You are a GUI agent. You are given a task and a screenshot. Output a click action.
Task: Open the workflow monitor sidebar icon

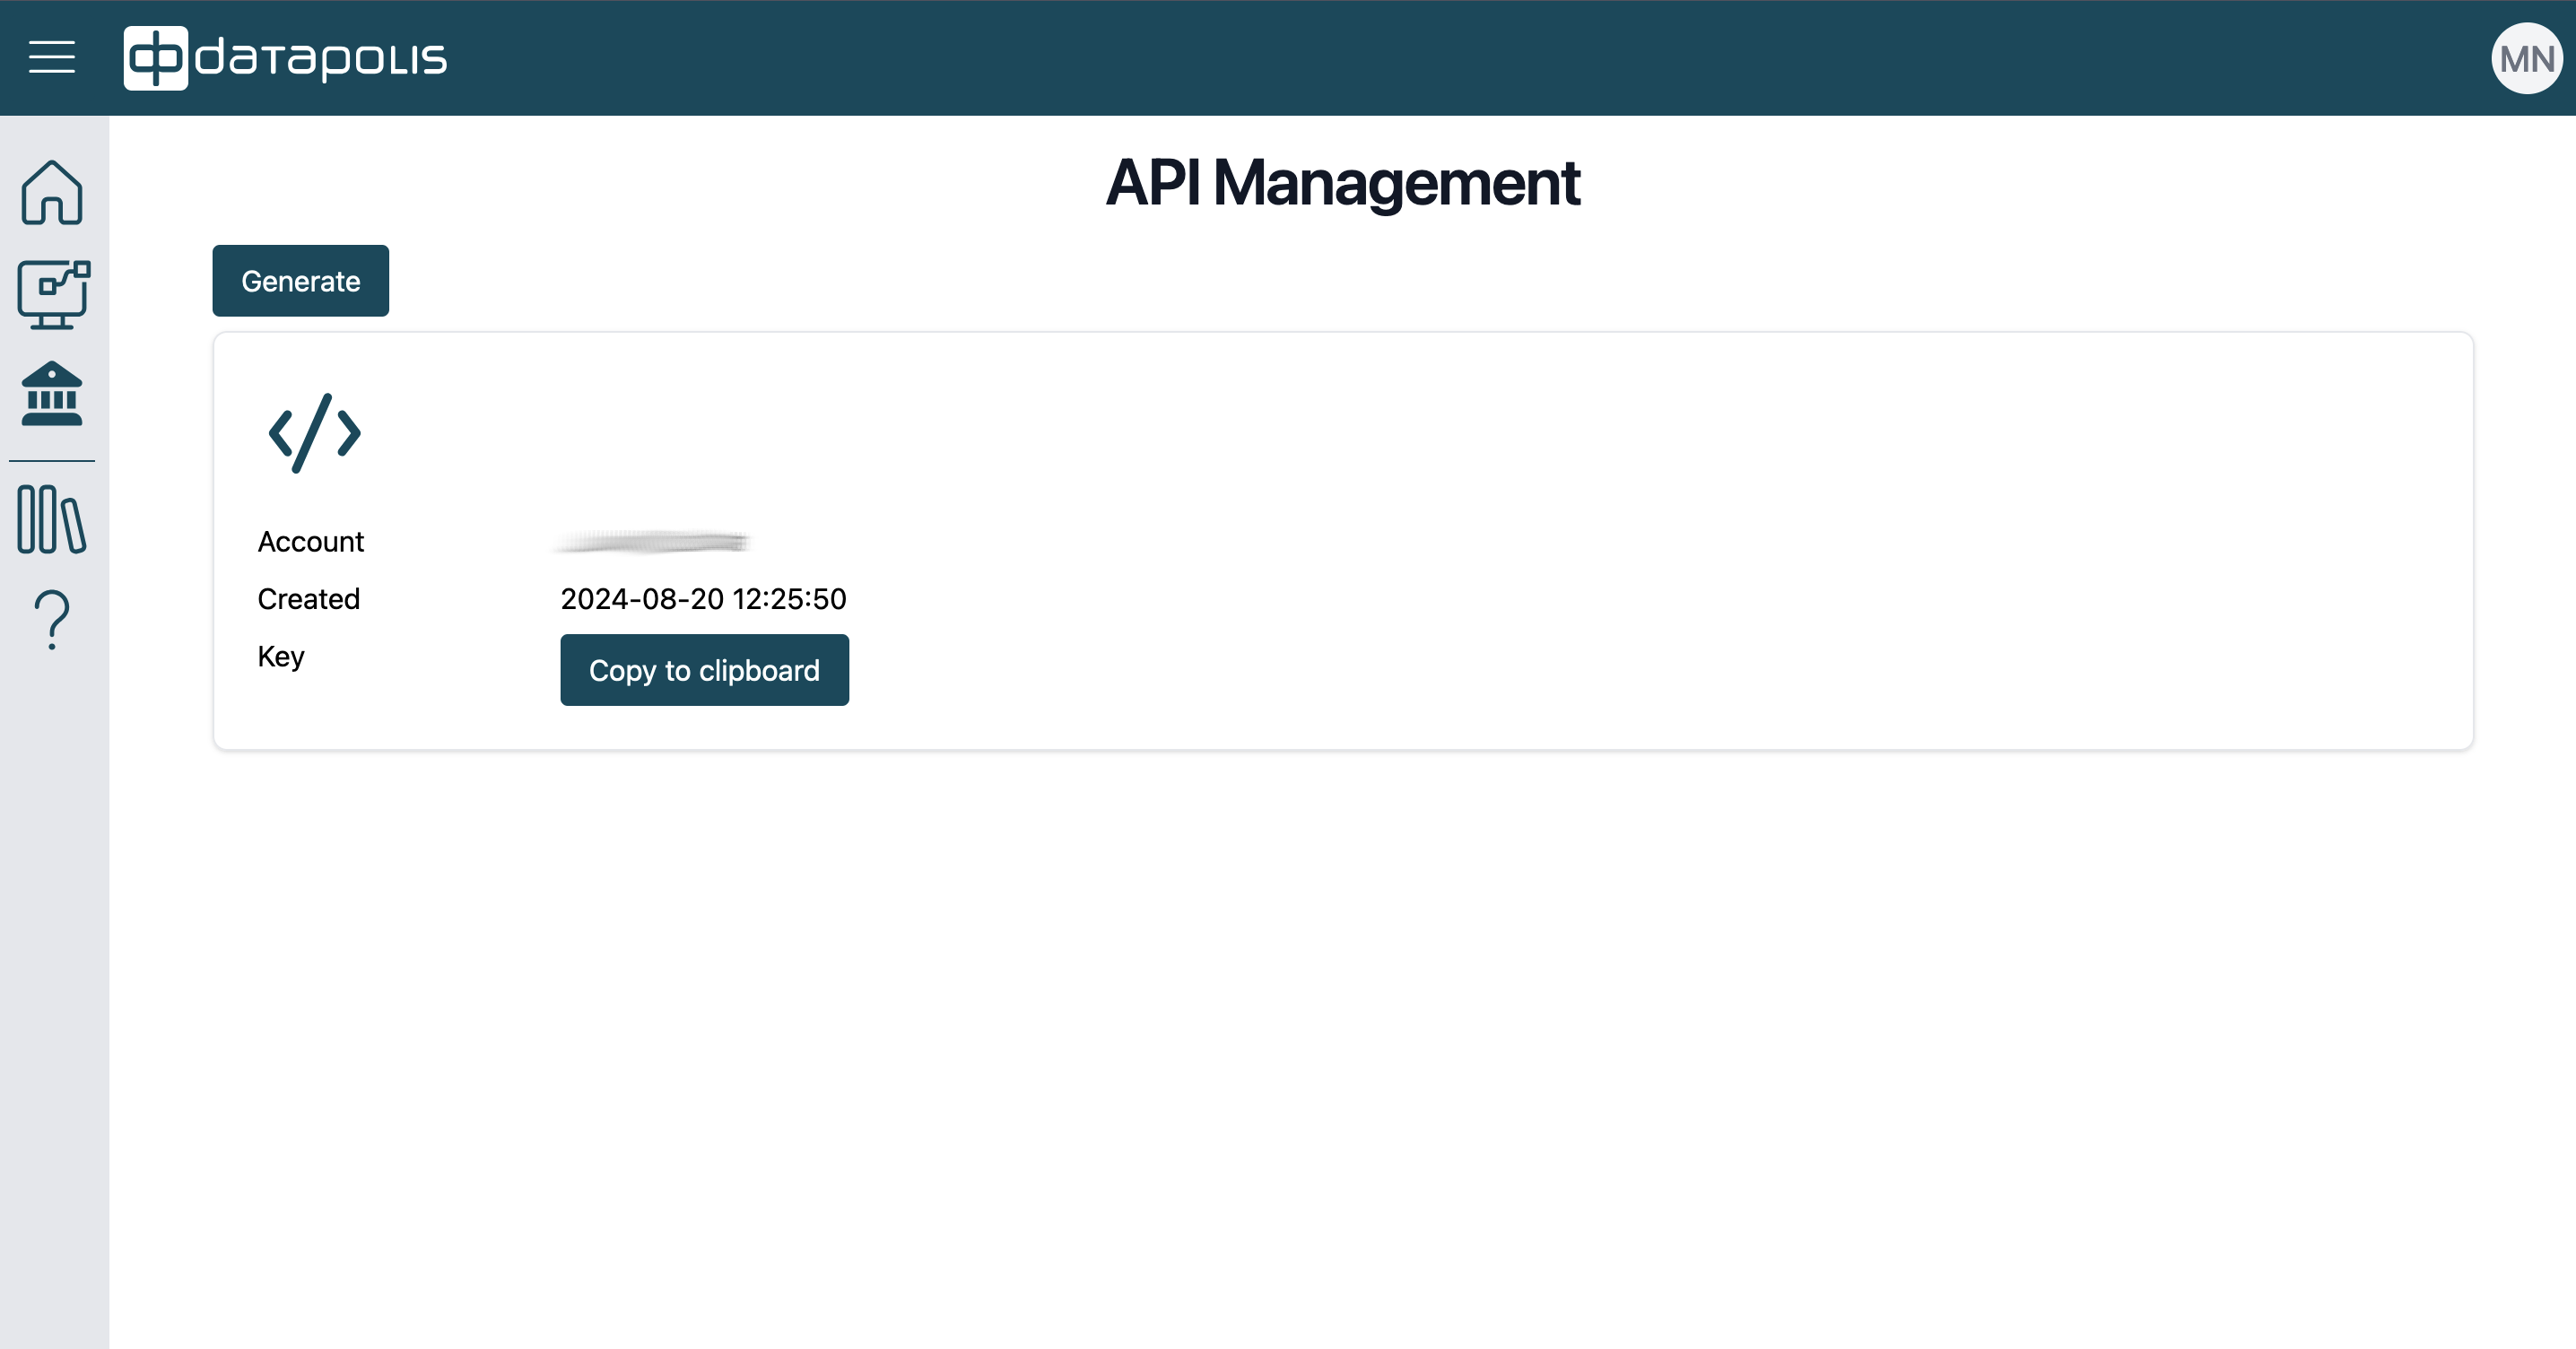(x=53, y=294)
